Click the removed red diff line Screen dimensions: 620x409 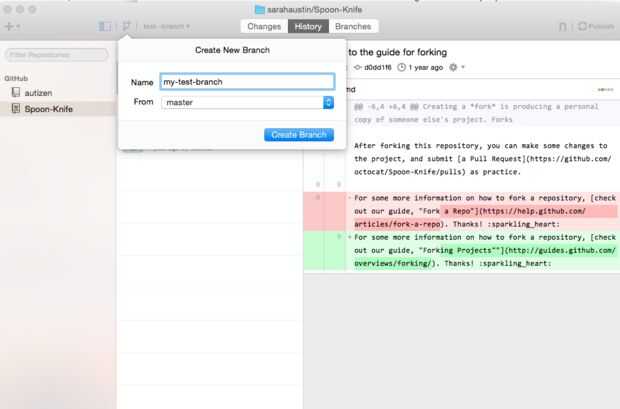(x=461, y=211)
